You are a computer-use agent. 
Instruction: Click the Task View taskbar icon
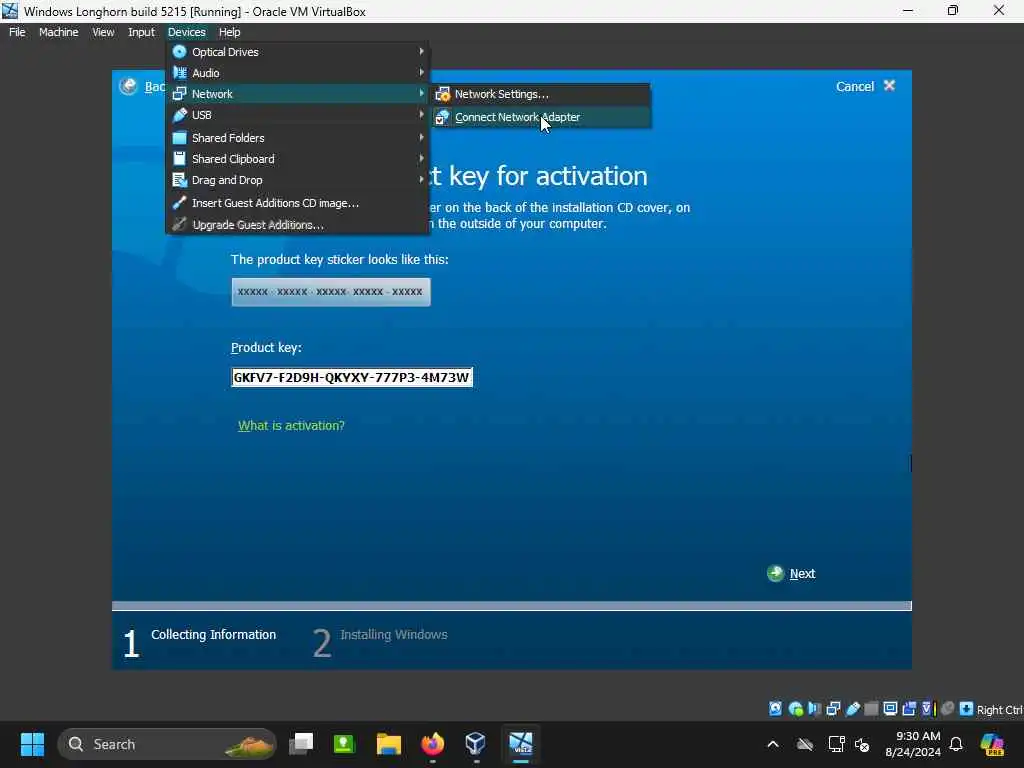[x=301, y=744]
